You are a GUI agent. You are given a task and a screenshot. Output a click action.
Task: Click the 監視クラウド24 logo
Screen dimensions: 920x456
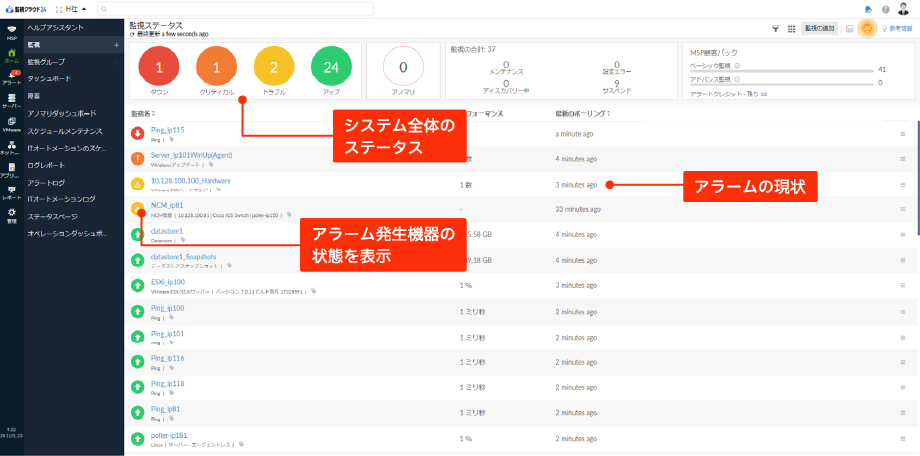[x=26, y=9]
